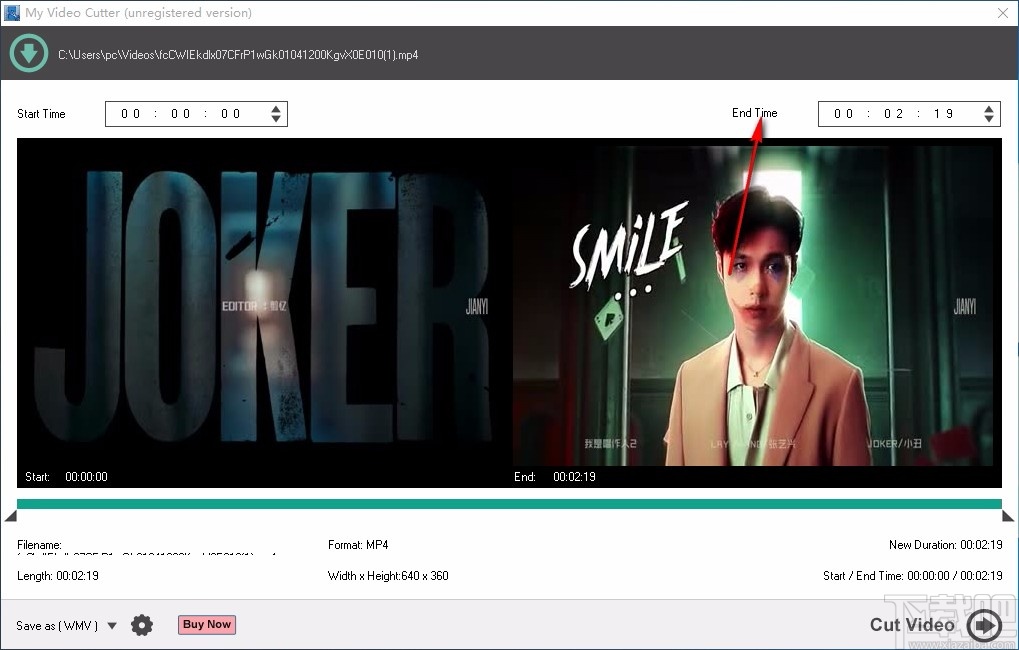This screenshot has width=1019, height=650.
Task: Close the My Video Cutter window
Action: tap(1003, 13)
